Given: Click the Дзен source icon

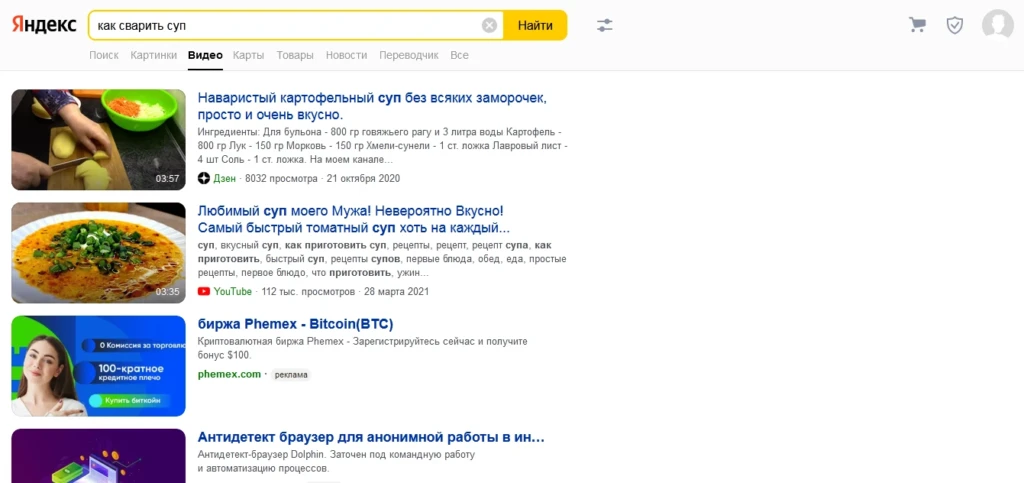Looking at the screenshot, I should (x=204, y=178).
